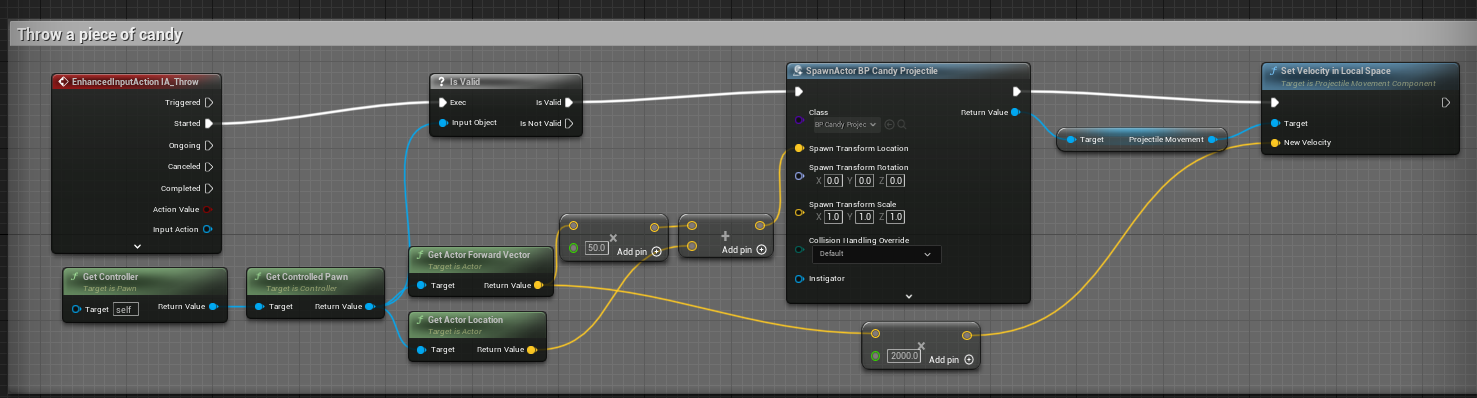Click Target pin on Get Controlled Pawn
Screen dimensions: 1477x398
tap(260, 307)
